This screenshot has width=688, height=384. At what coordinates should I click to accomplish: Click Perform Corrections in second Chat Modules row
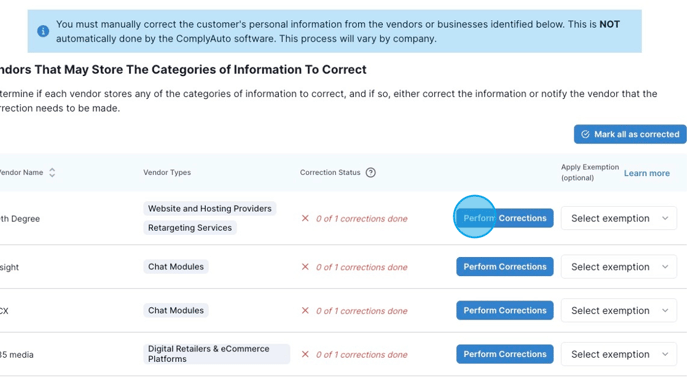pyautogui.click(x=505, y=311)
